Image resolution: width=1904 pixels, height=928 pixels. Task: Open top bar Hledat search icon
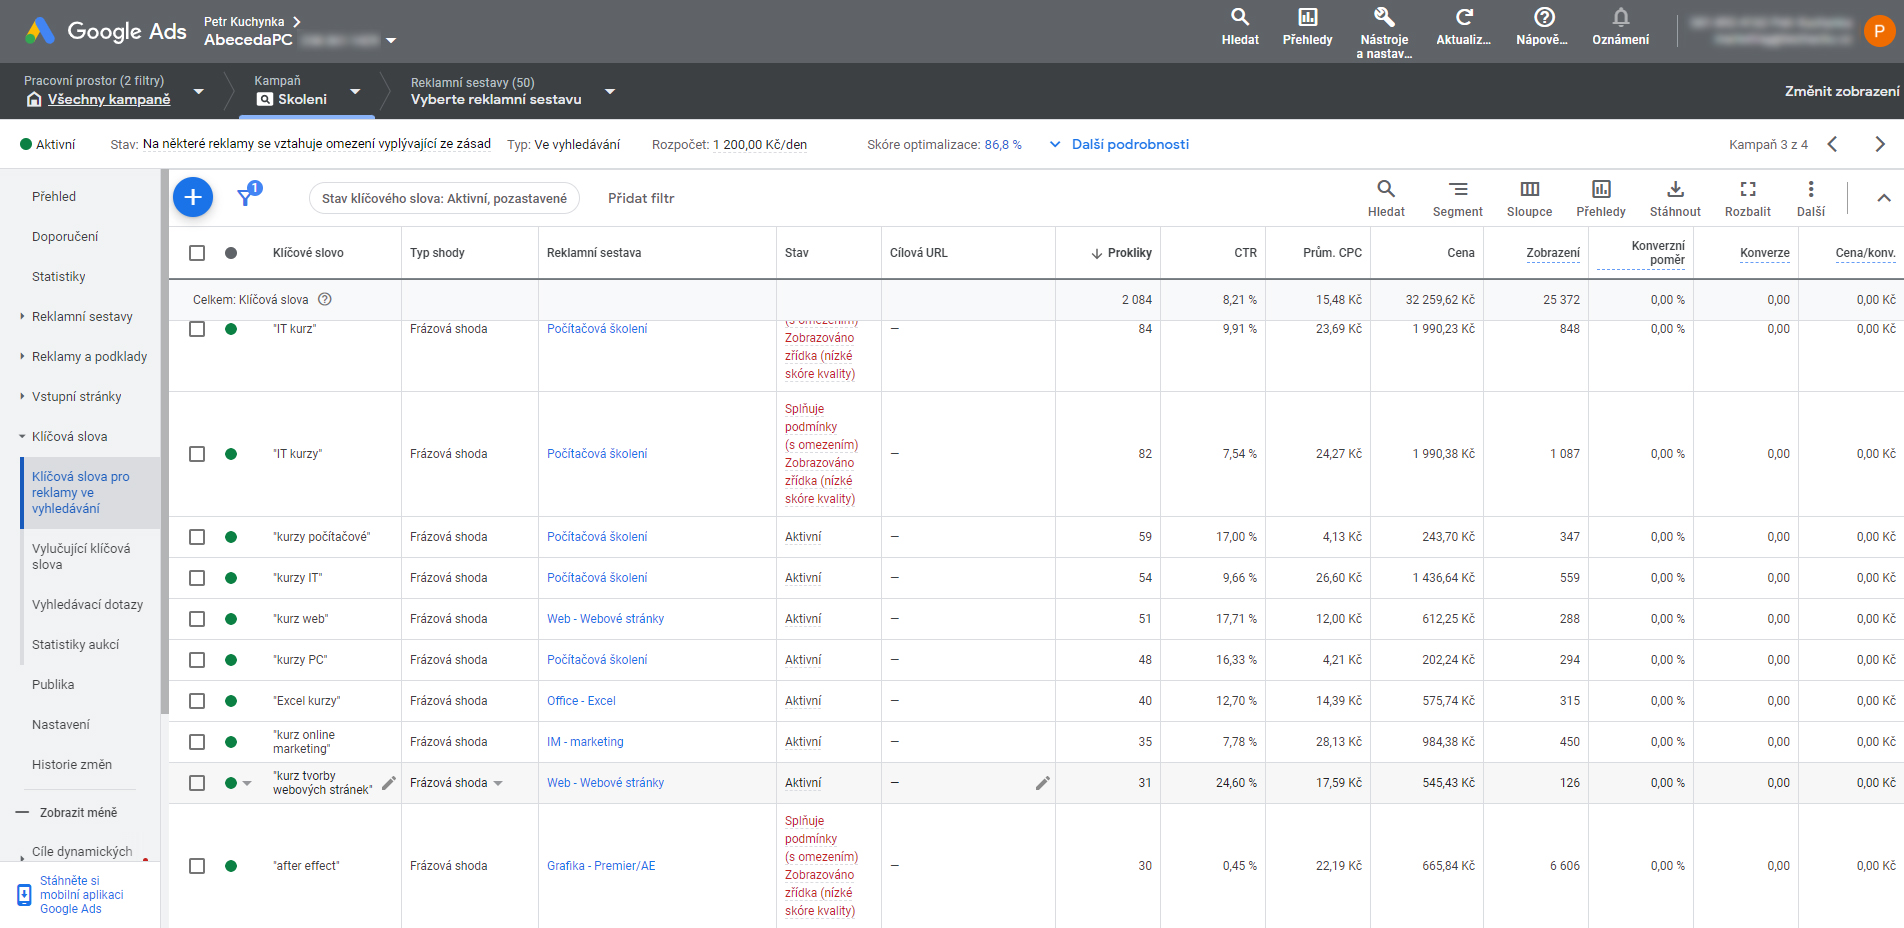click(1240, 17)
